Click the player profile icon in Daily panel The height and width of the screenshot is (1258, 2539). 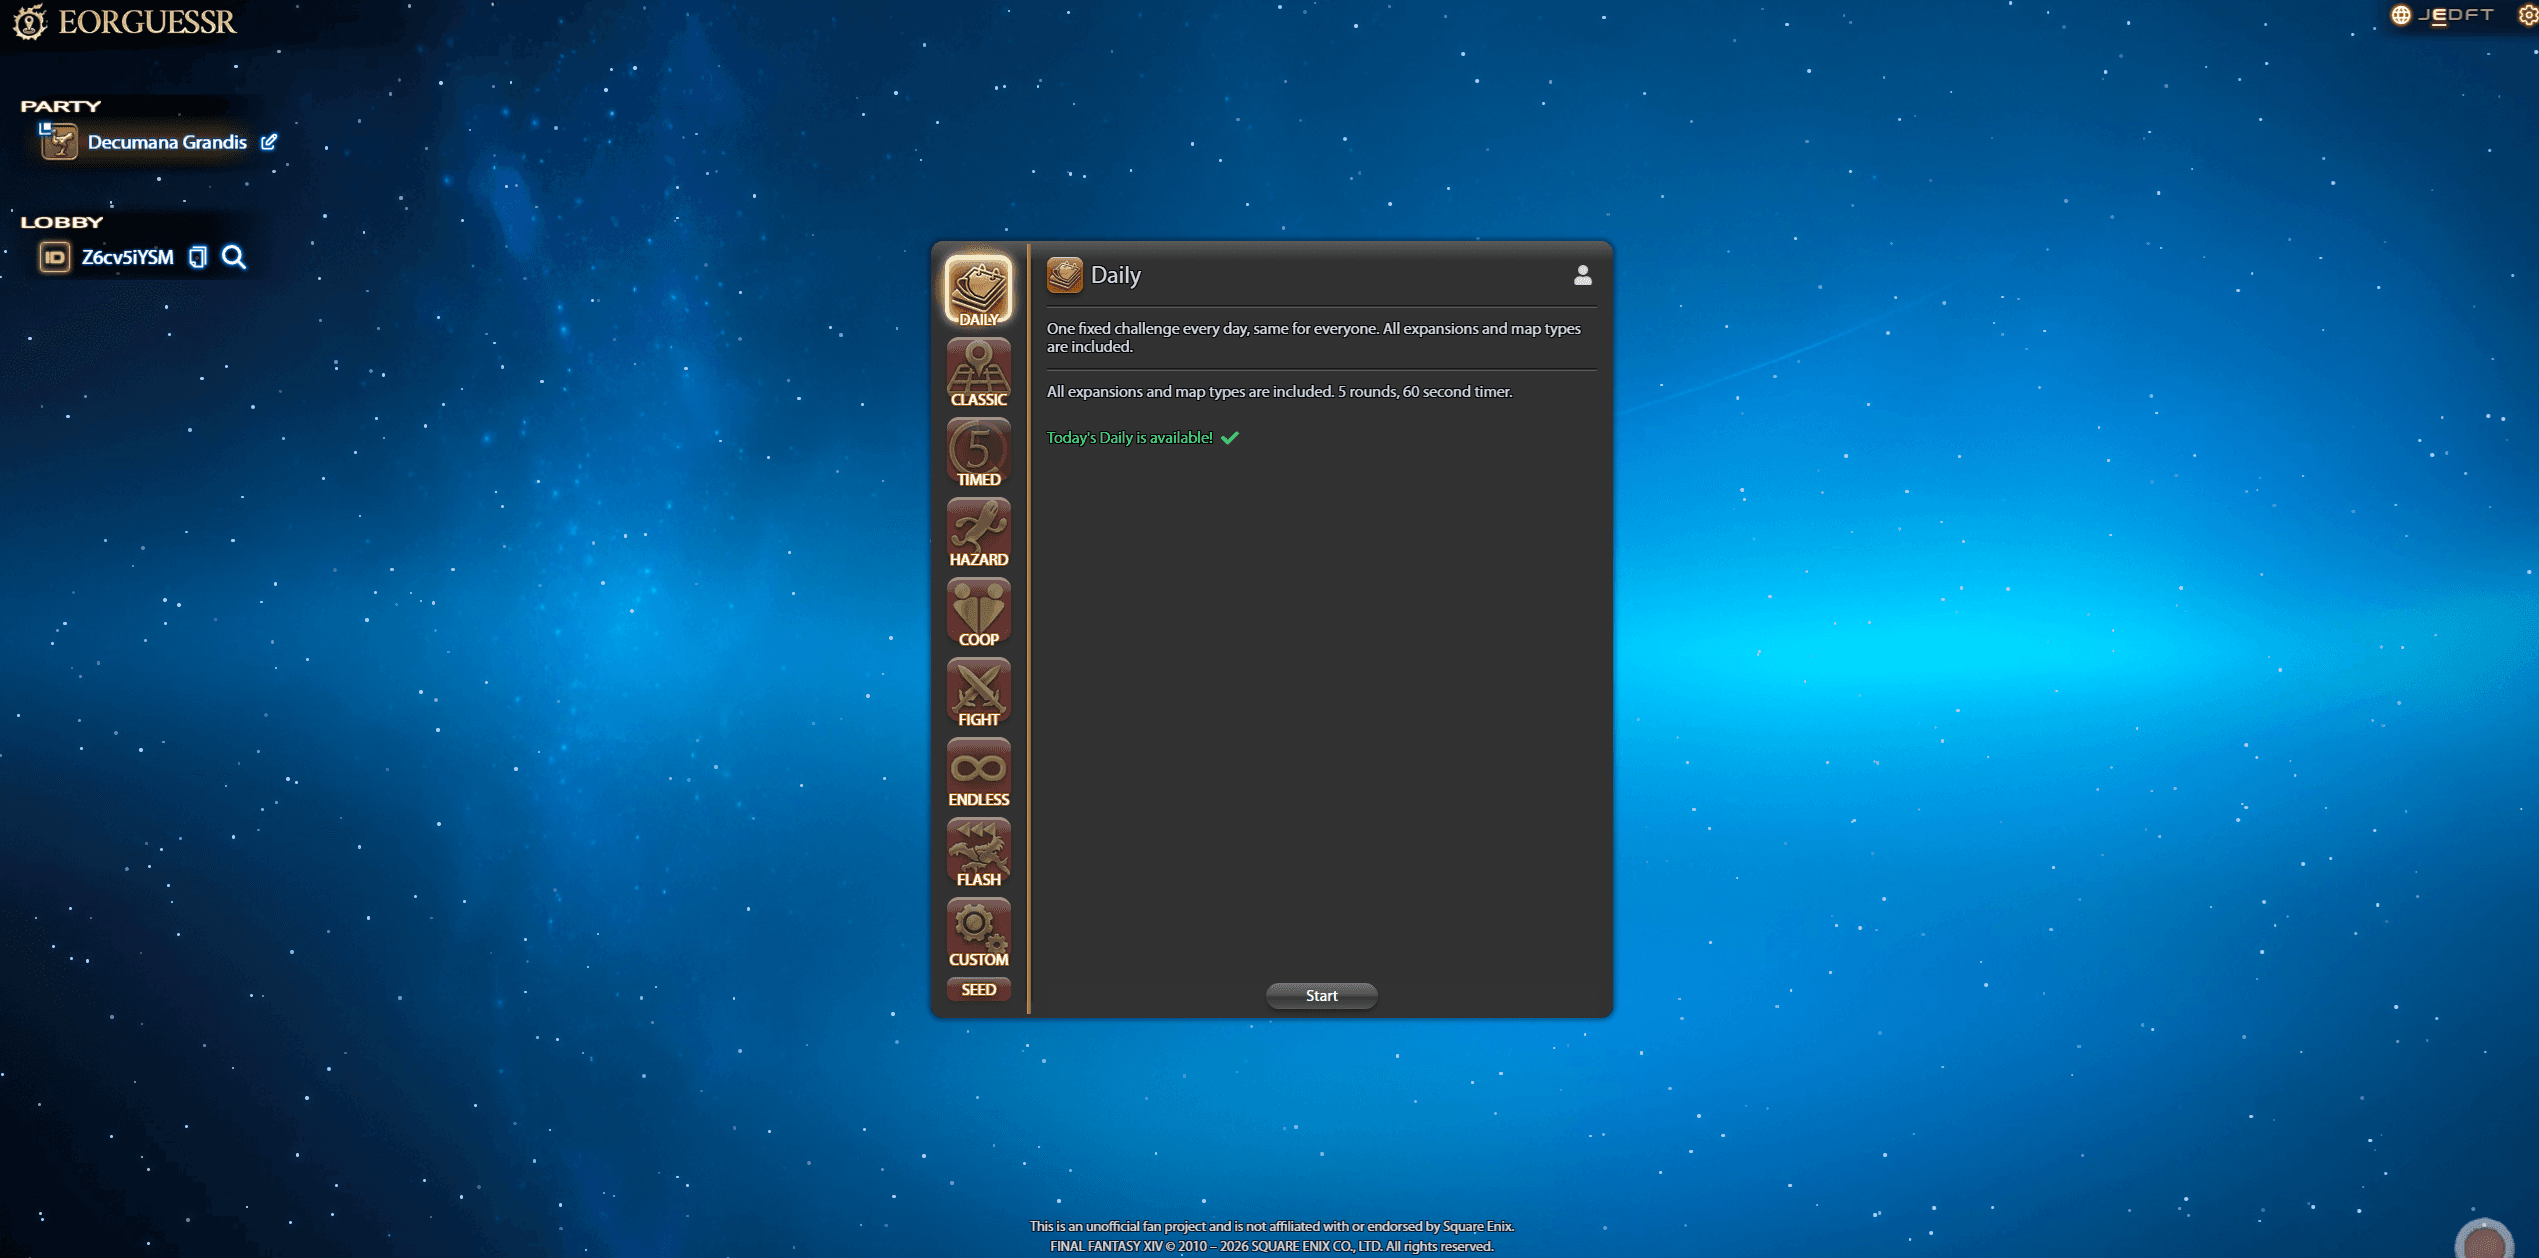pos(1582,275)
